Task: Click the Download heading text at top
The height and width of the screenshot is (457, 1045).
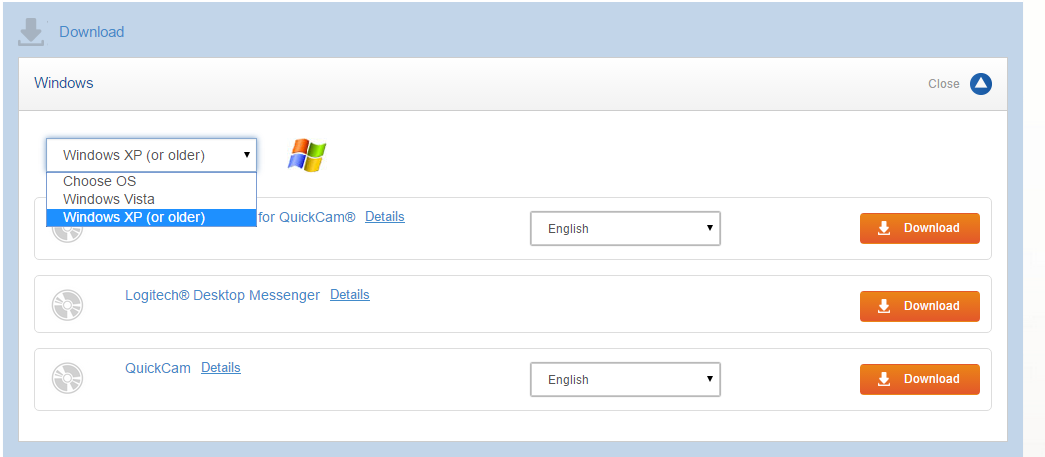Action: pyautogui.click(x=92, y=32)
